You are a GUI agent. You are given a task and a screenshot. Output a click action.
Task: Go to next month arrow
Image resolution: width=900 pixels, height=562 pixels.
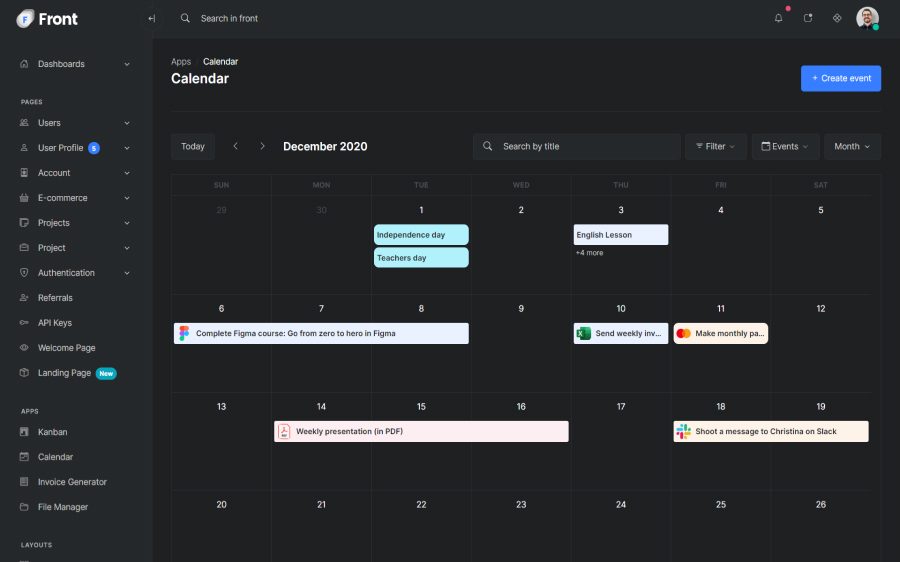[262, 146]
